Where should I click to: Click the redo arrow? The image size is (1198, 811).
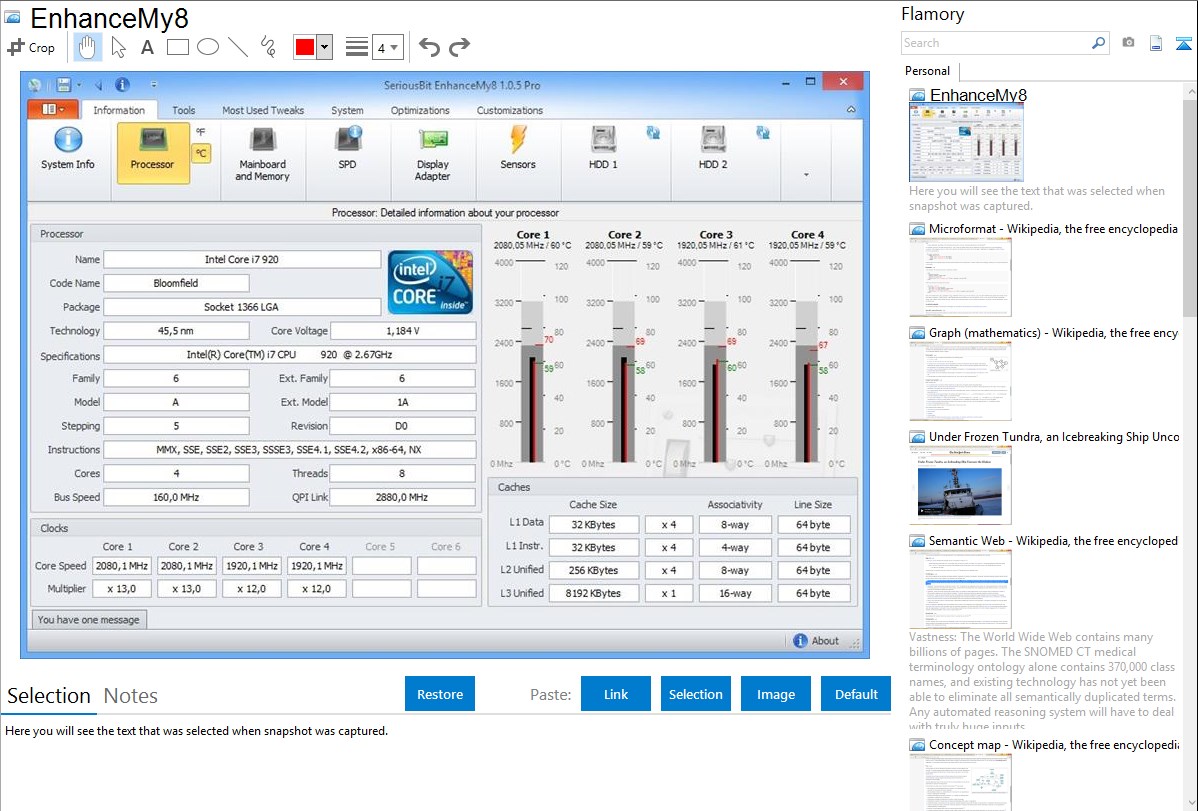coord(460,47)
